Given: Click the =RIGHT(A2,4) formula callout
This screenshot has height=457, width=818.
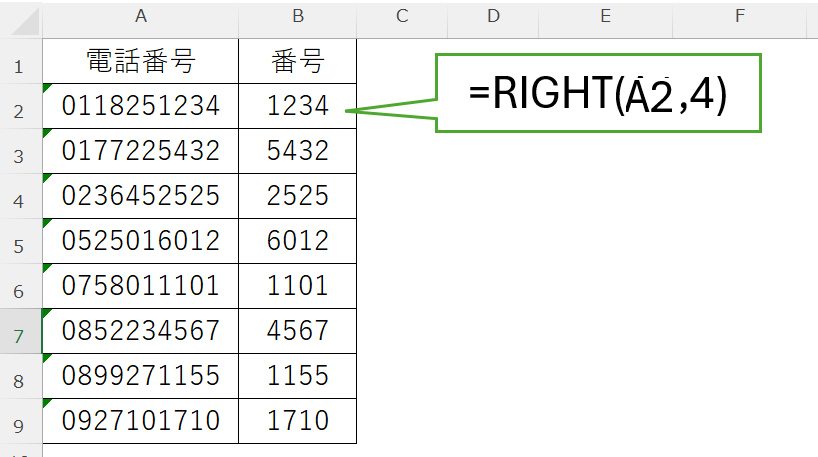Looking at the screenshot, I should click(x=598, y=93).
